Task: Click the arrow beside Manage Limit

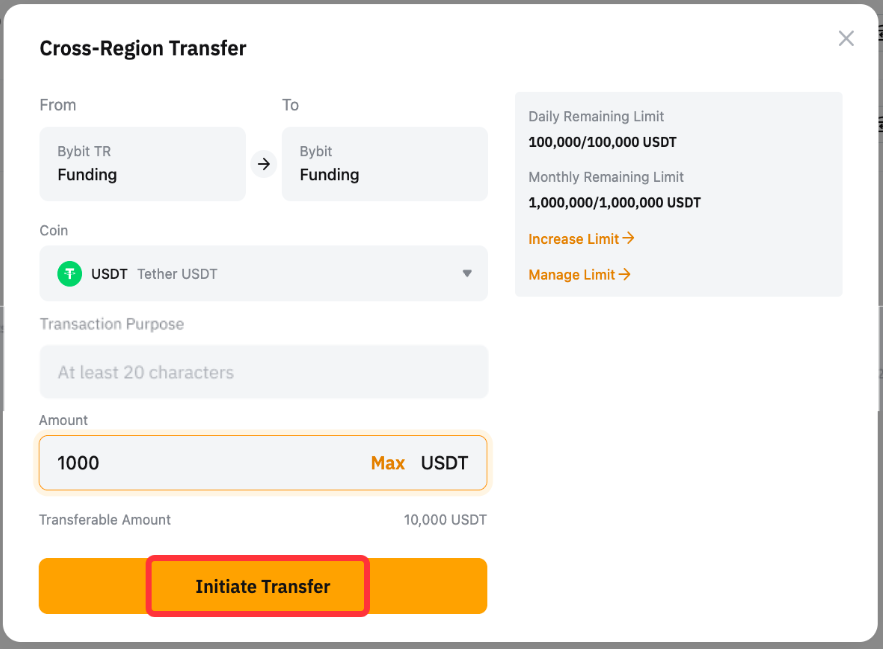Action: coord(625,275)
